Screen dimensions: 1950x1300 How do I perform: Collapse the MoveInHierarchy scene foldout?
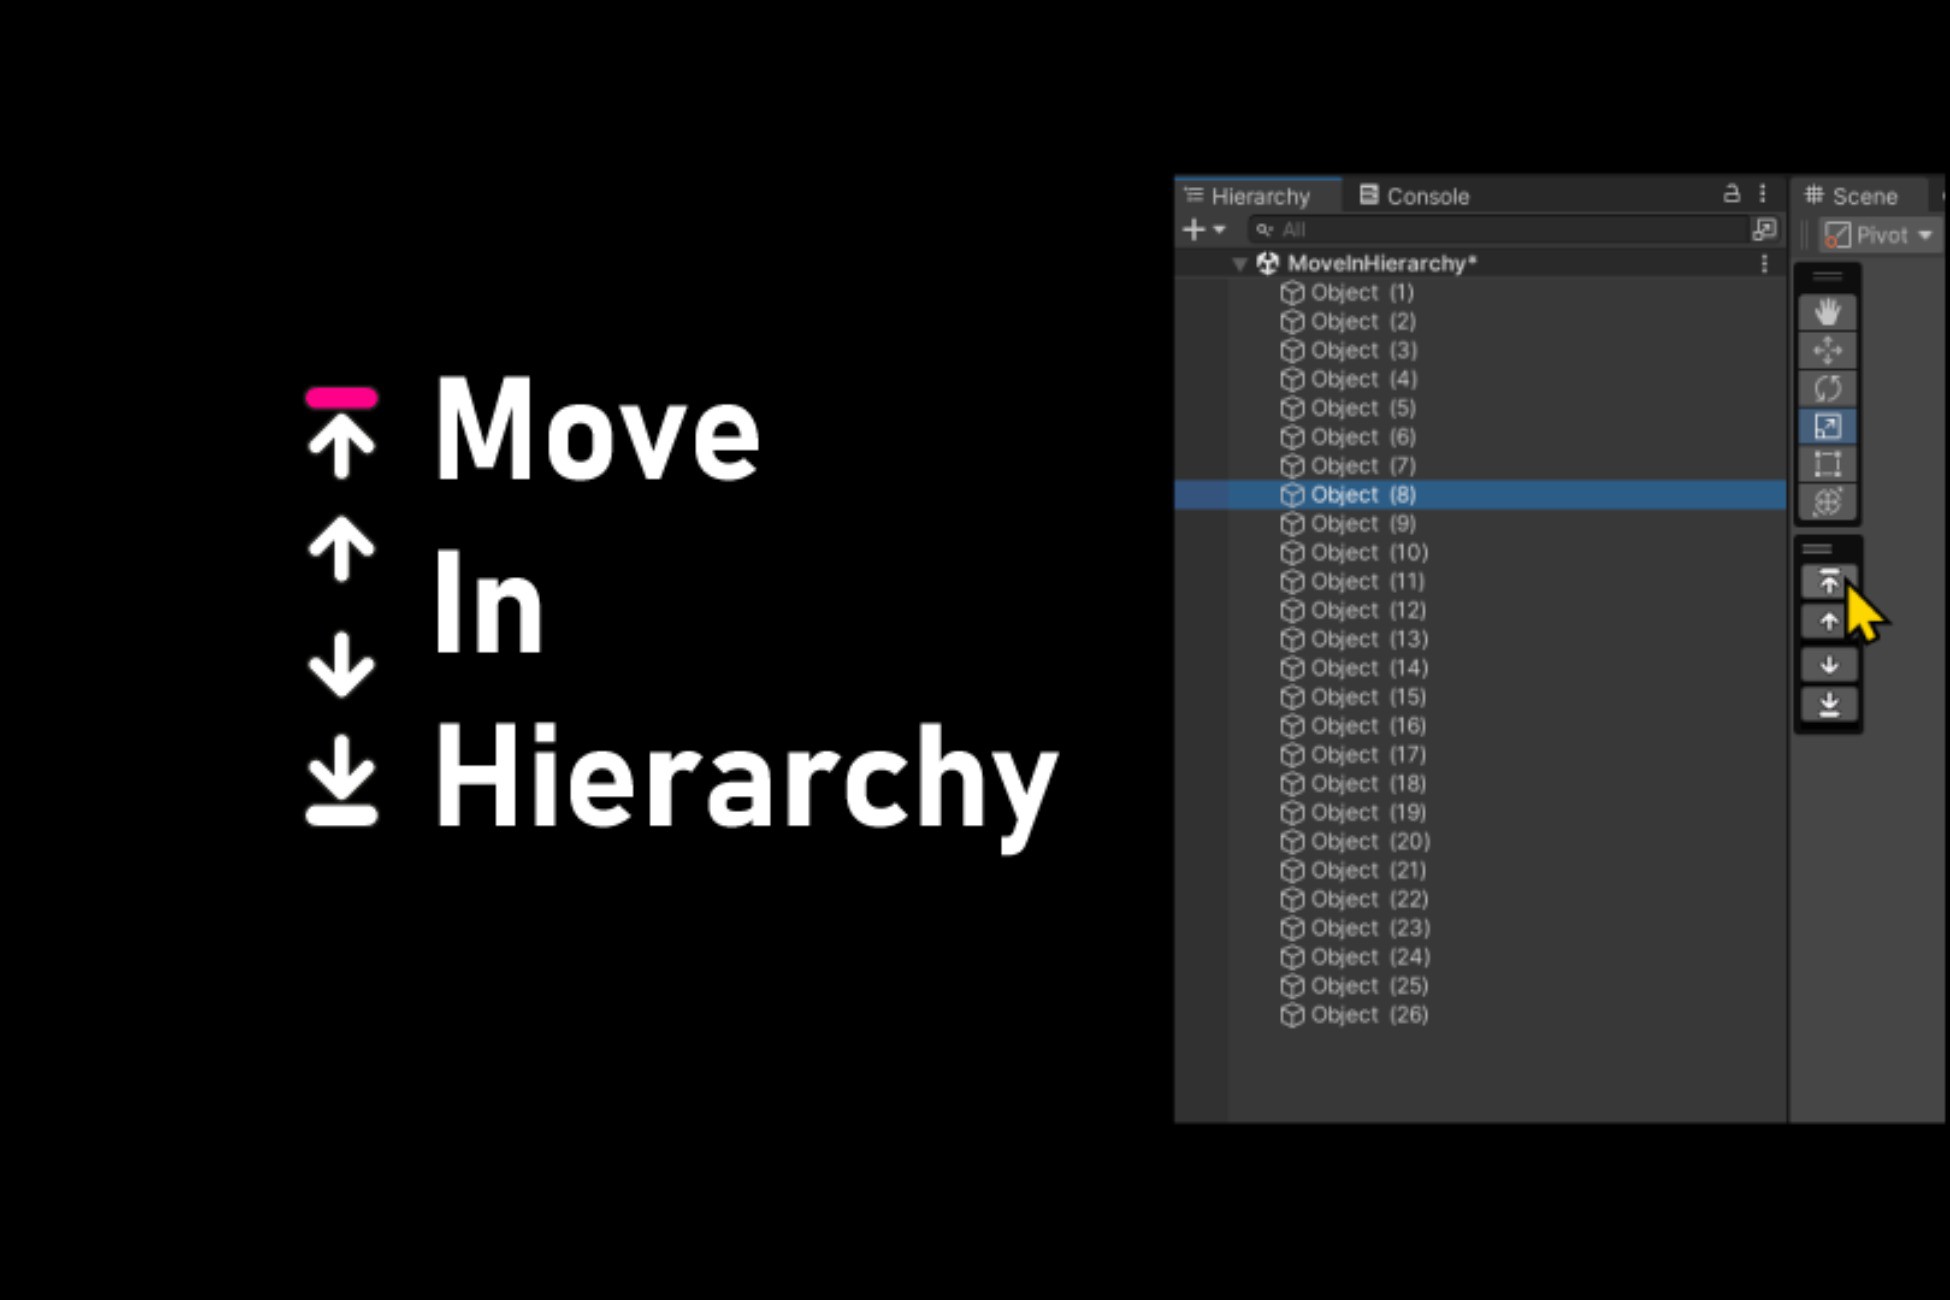point(1239,264)
